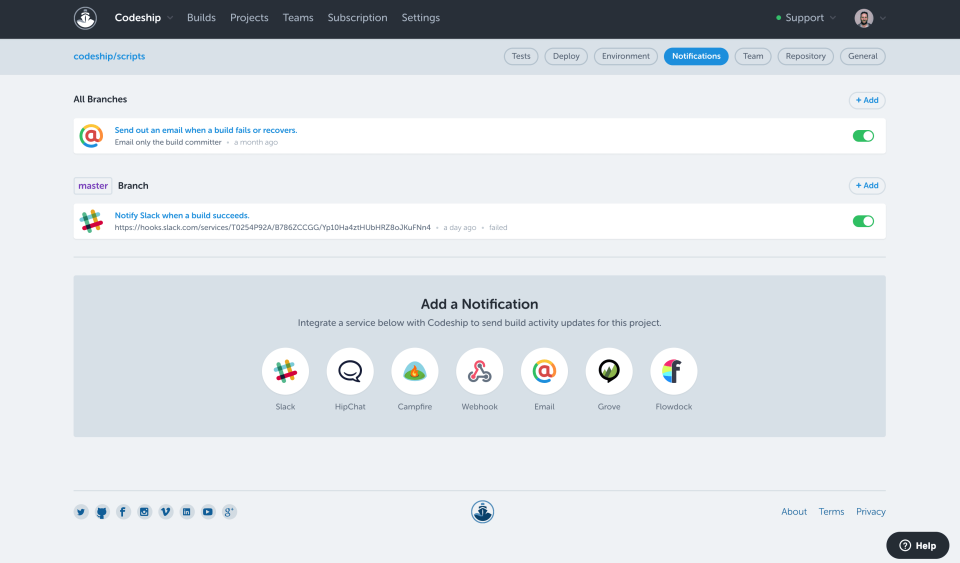Click the master branch label tag
This screenshot has height=563, width=960.
coord(93,185)
